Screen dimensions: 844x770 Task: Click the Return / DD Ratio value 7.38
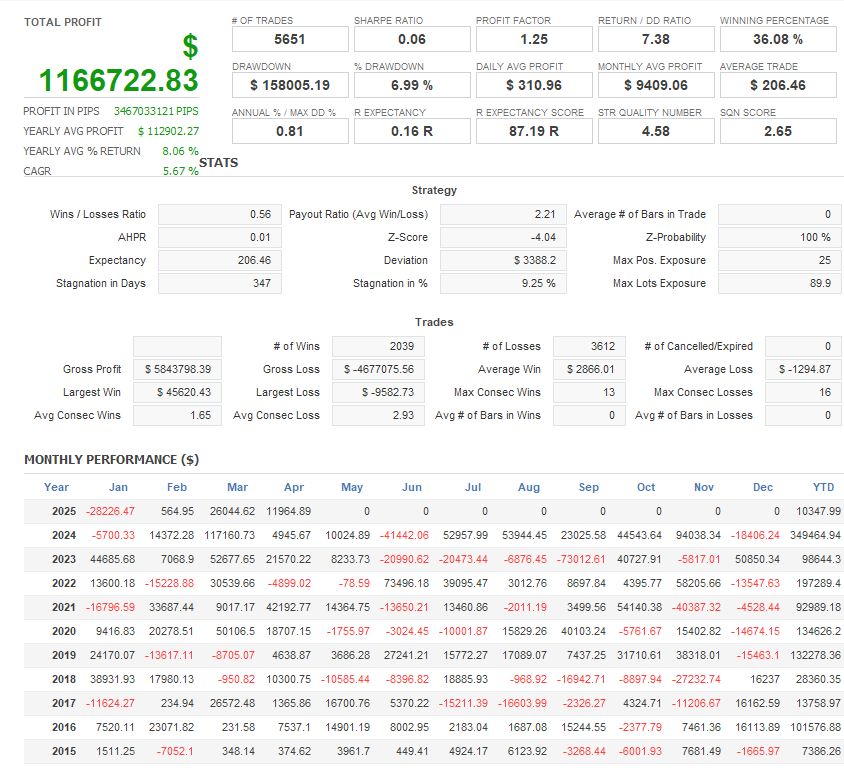point(656,39)
